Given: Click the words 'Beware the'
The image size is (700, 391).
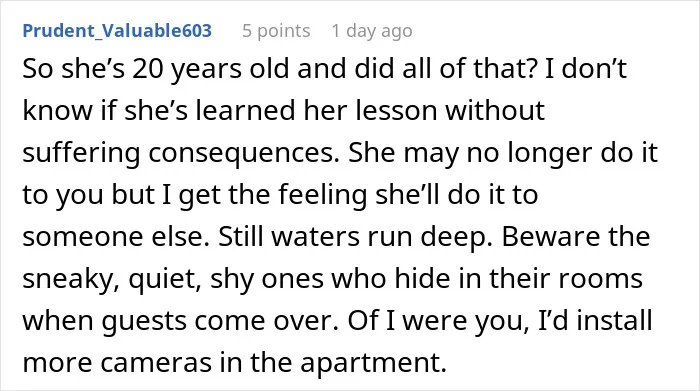Looking at the screenshot, I should point(576,236).
